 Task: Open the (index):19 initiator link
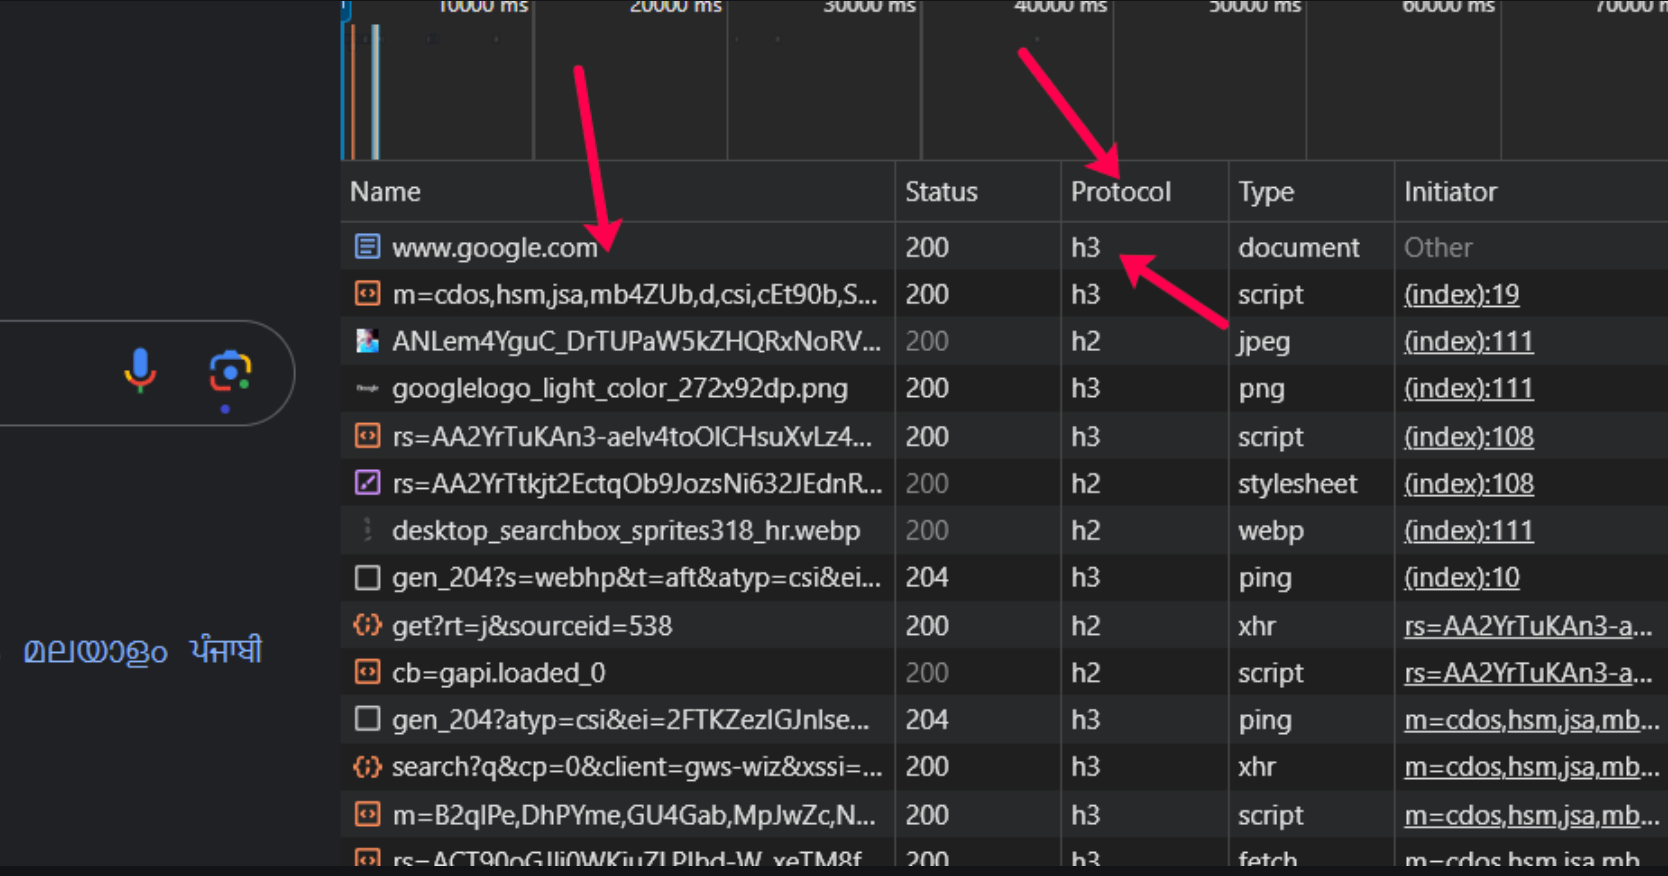(1461, 294)
